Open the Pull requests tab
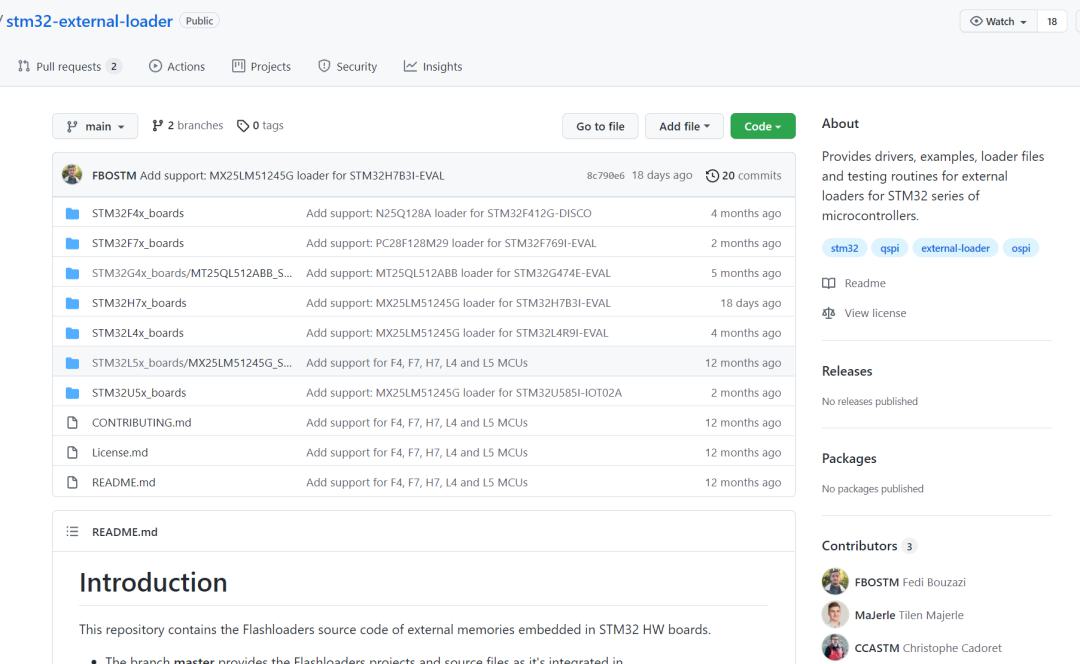 pos(69,66)
